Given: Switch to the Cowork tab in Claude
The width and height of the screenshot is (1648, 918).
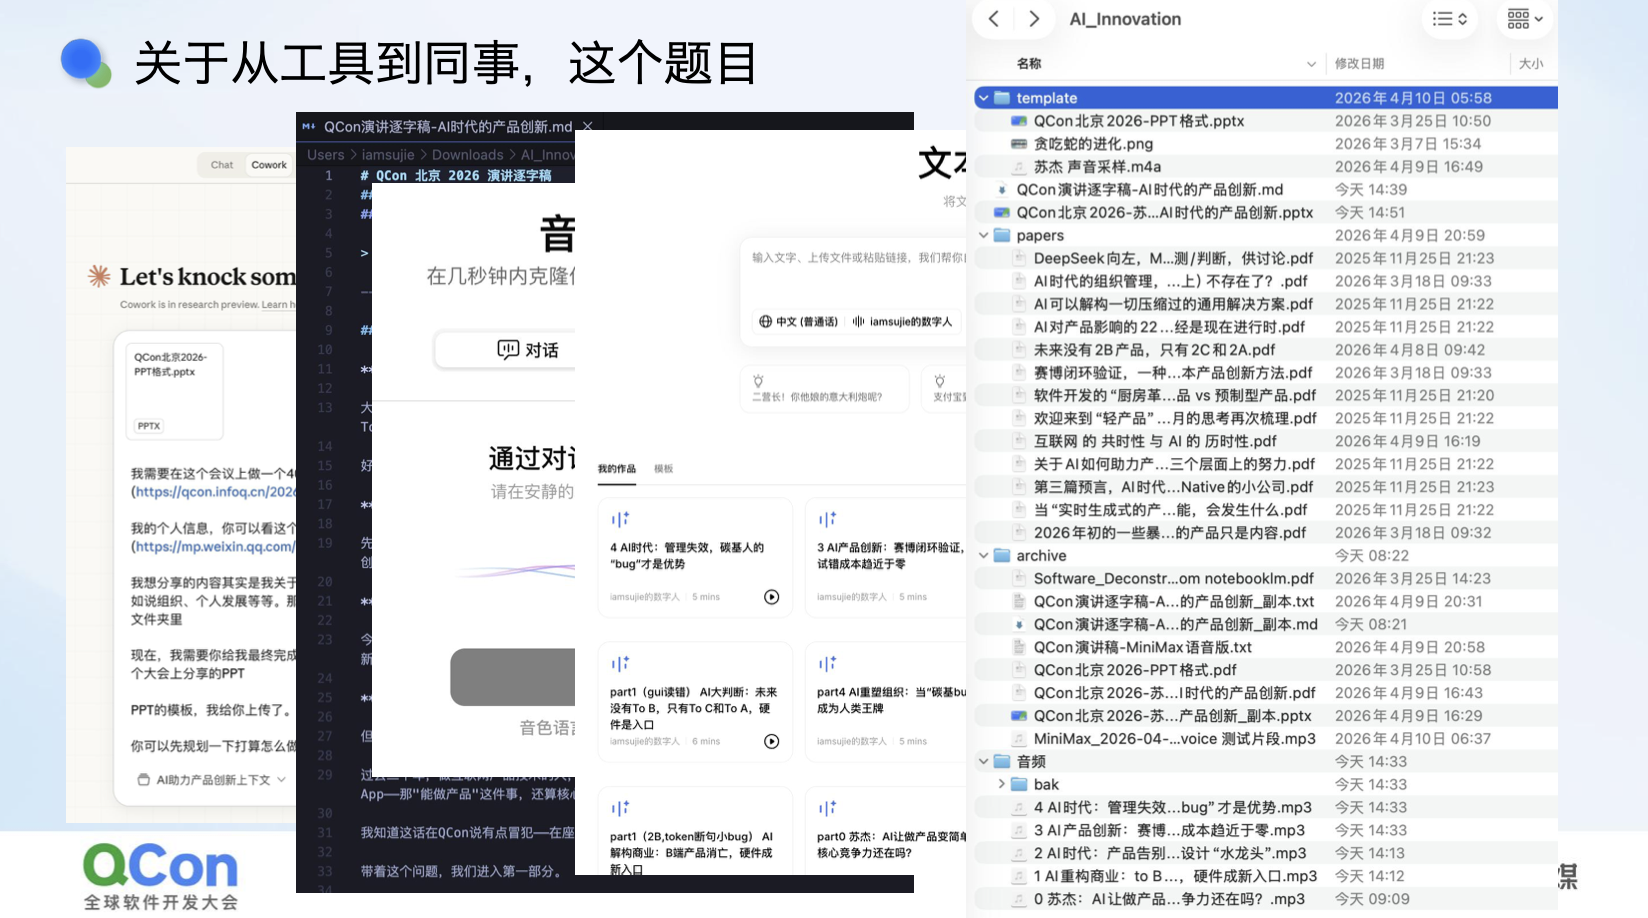Looking at the screenshot, I should (x=269, y=165).
